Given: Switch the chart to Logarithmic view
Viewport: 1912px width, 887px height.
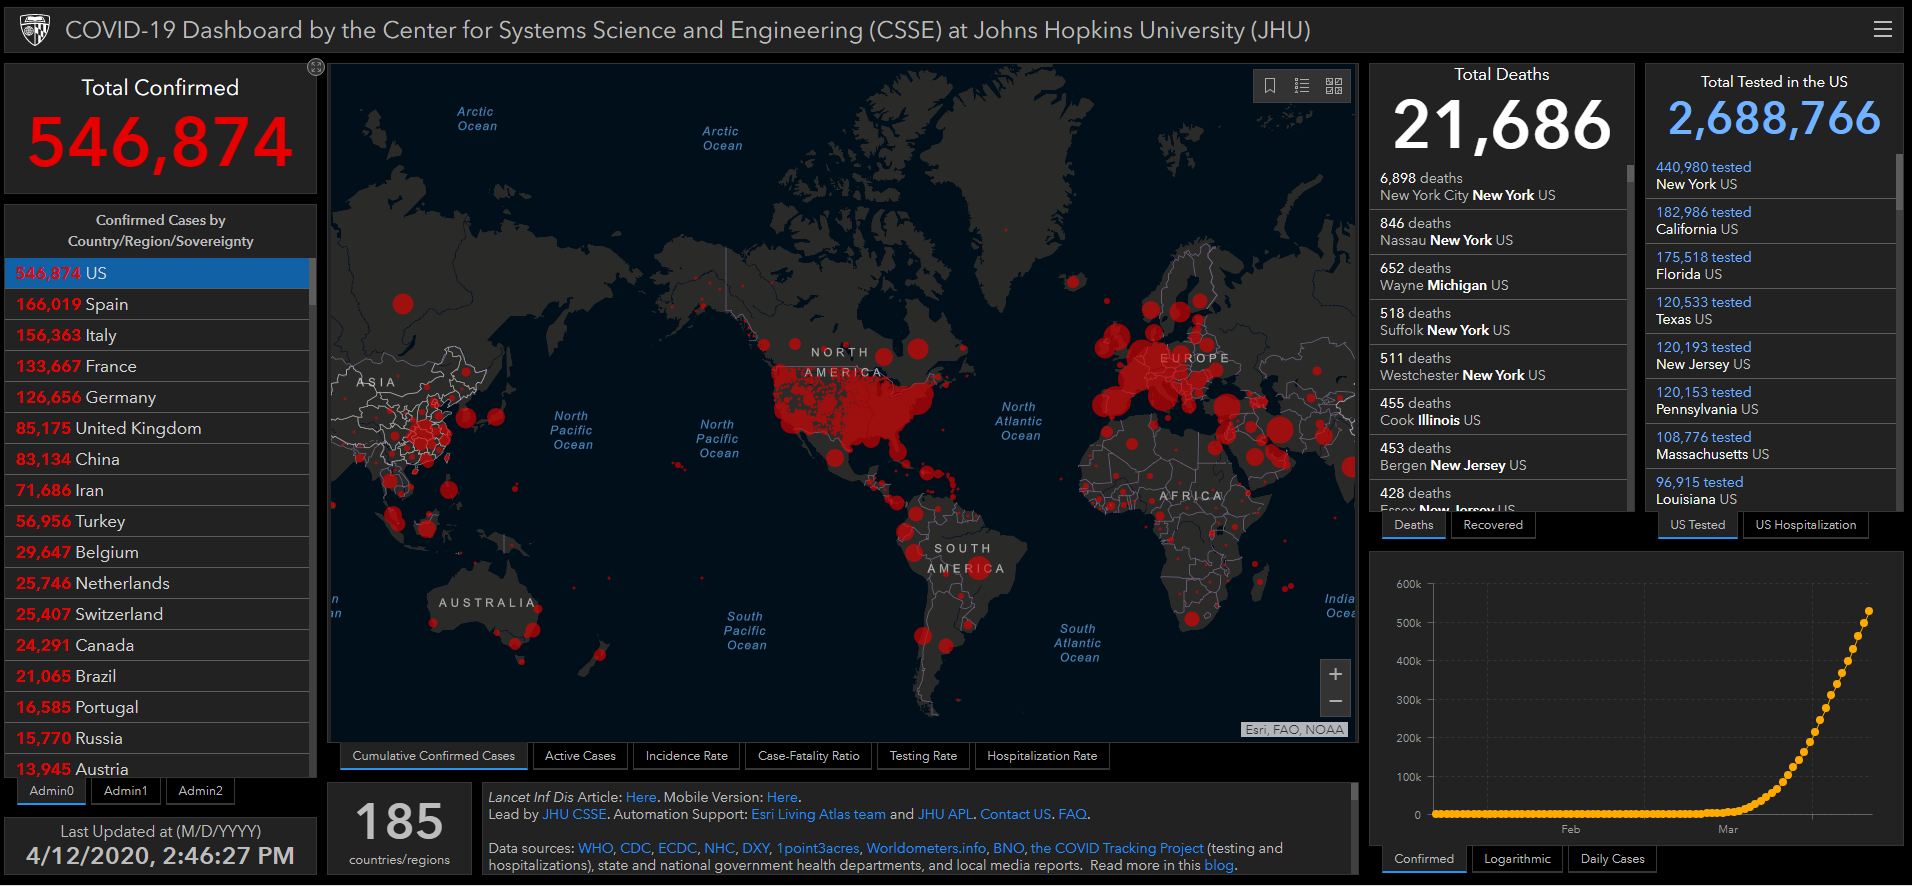Looking at the screenshot, I should (1517, 859).
